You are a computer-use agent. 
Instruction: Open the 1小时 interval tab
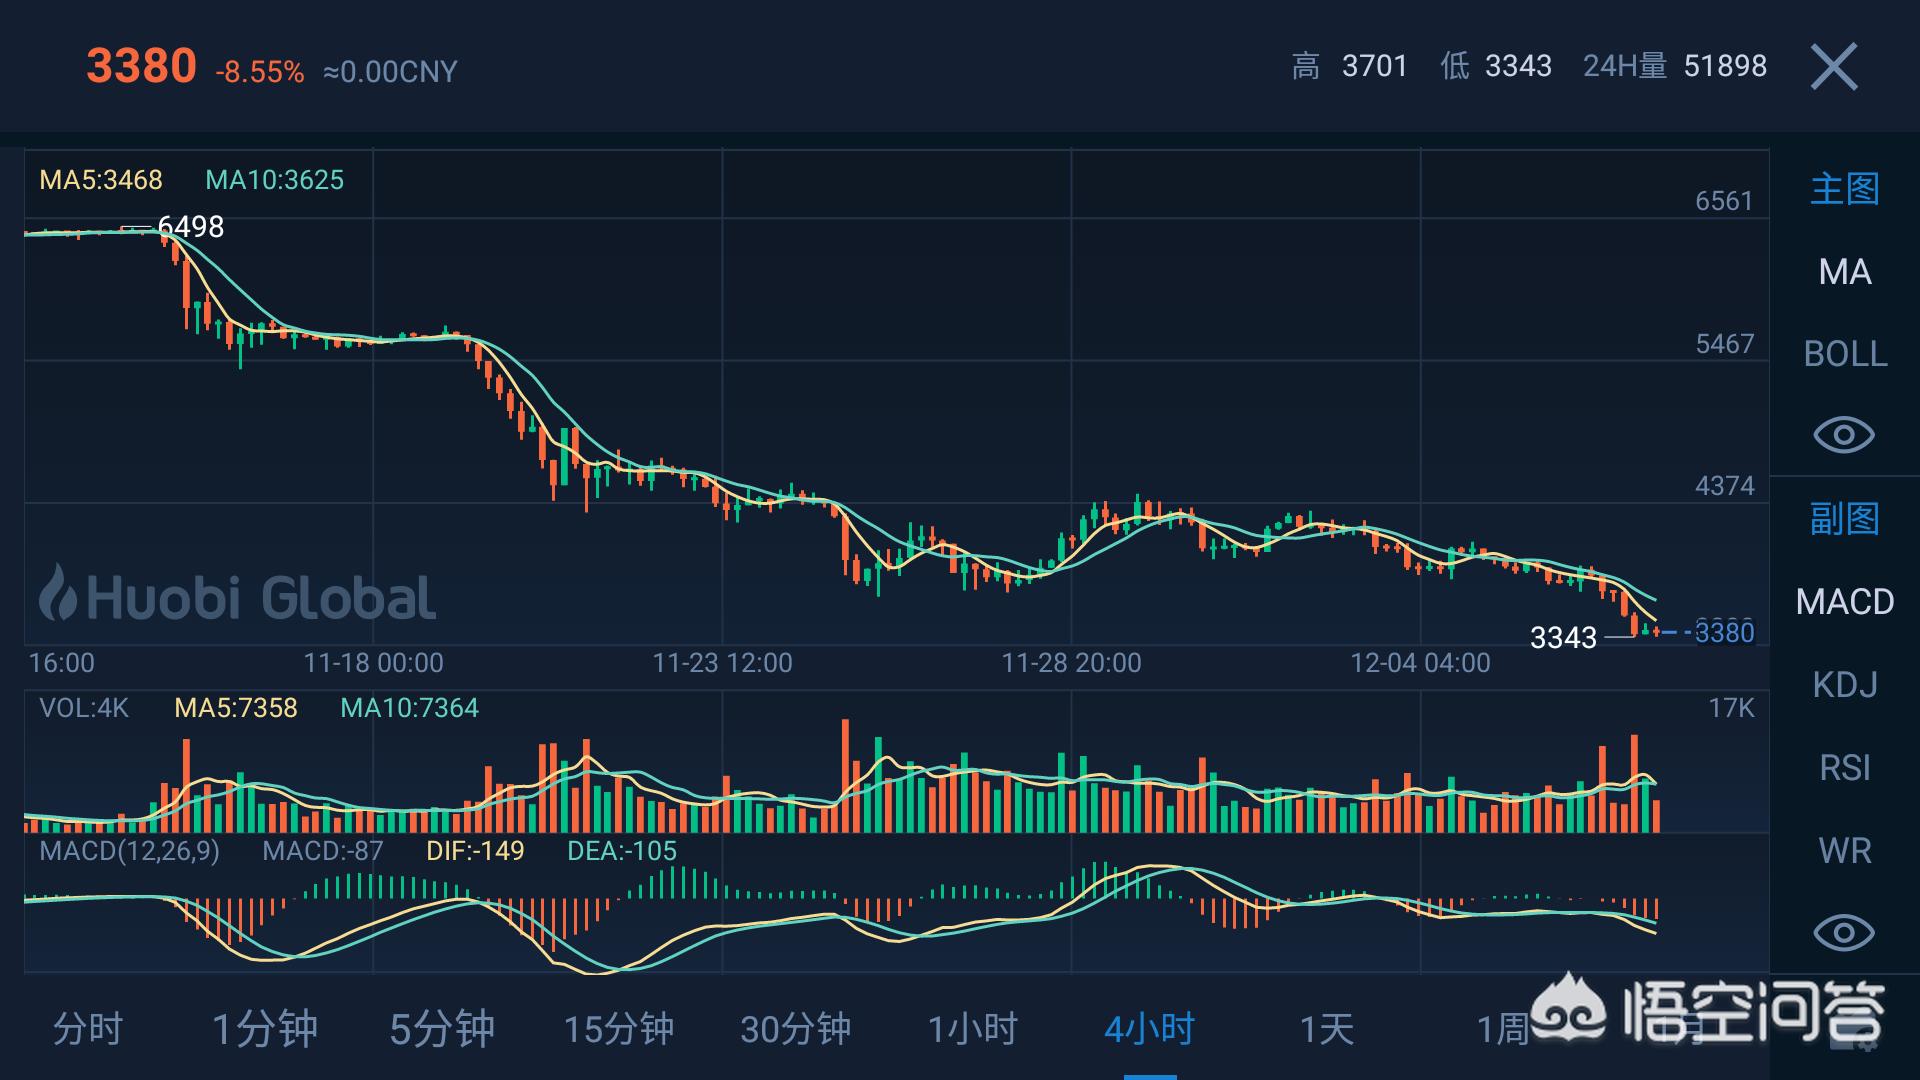(972, 1028)
